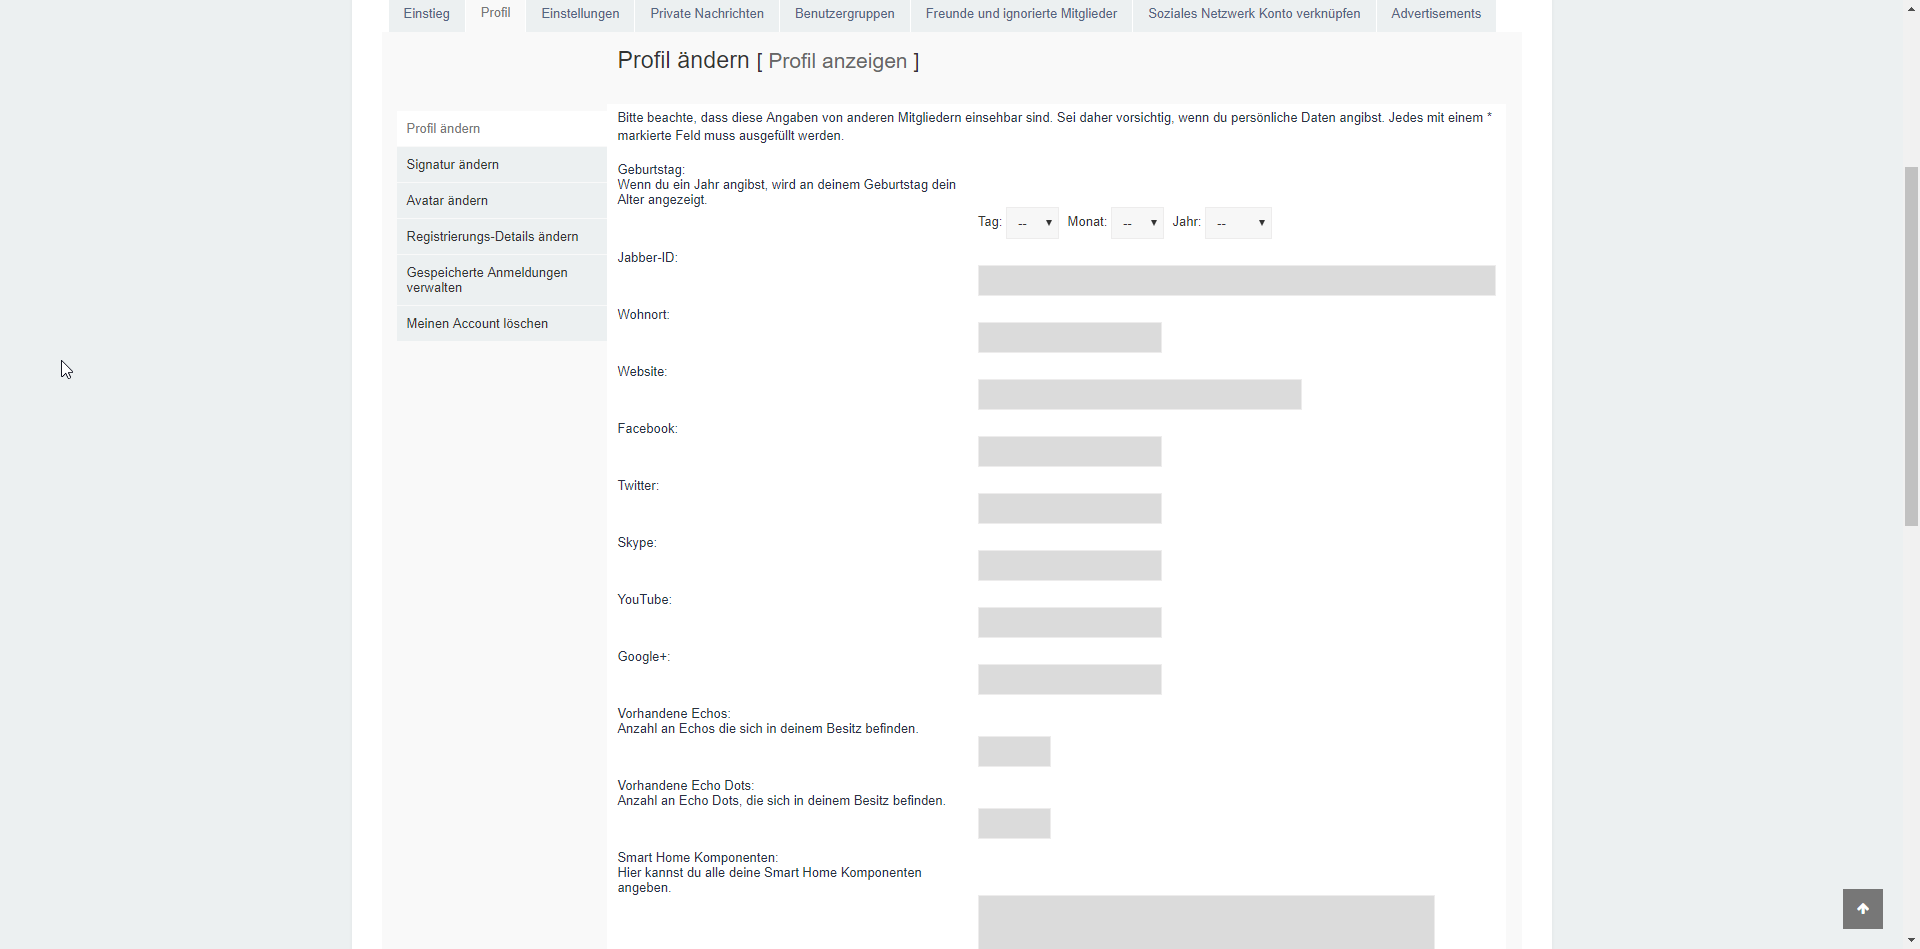Screen dimensions: 1920x949
Task: Open the Benutzergruppen tab
Action: (x=844, y=14)
